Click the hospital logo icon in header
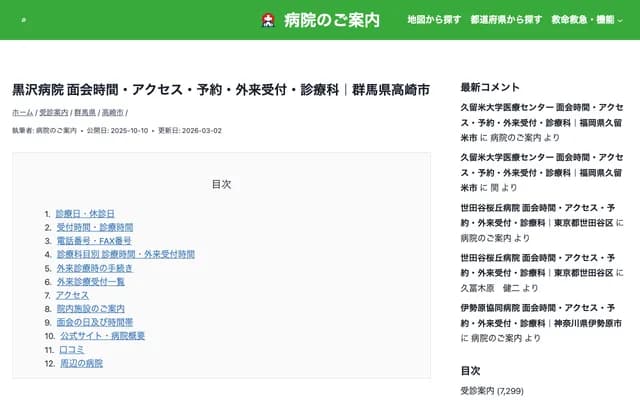Image resolution: width=640 pixels, height=400 pixels. tap(268, 20)
